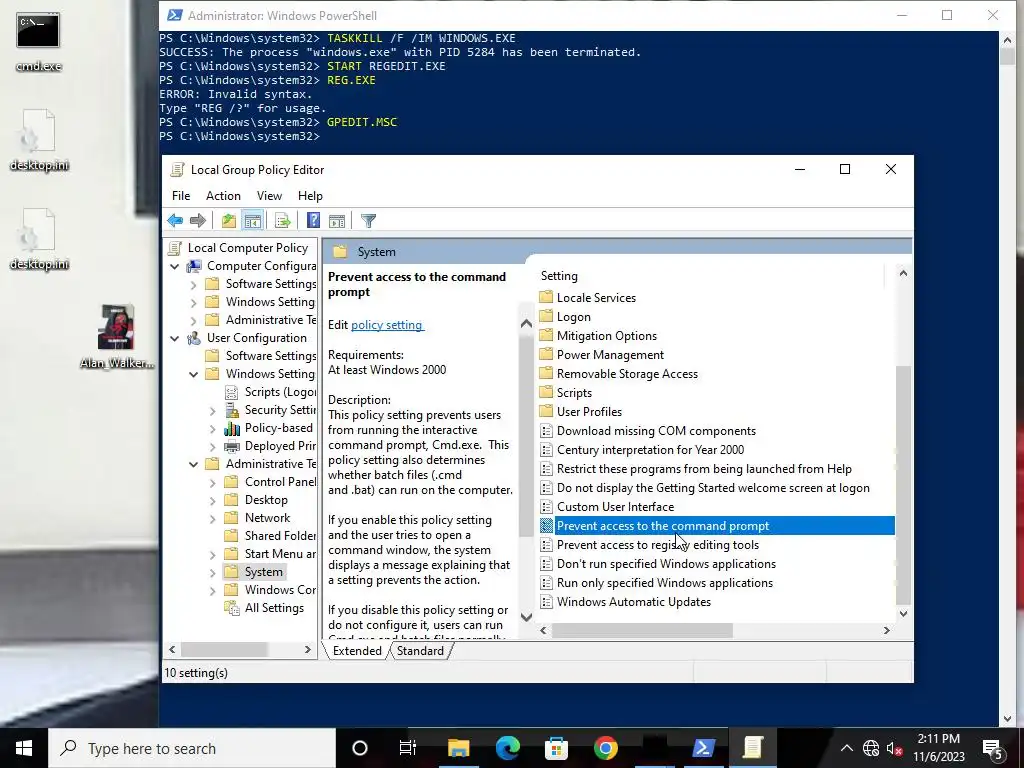Click the muted volume tray icon
Viewport: 1024px width, 768px height.
click(x=895, y=748)
